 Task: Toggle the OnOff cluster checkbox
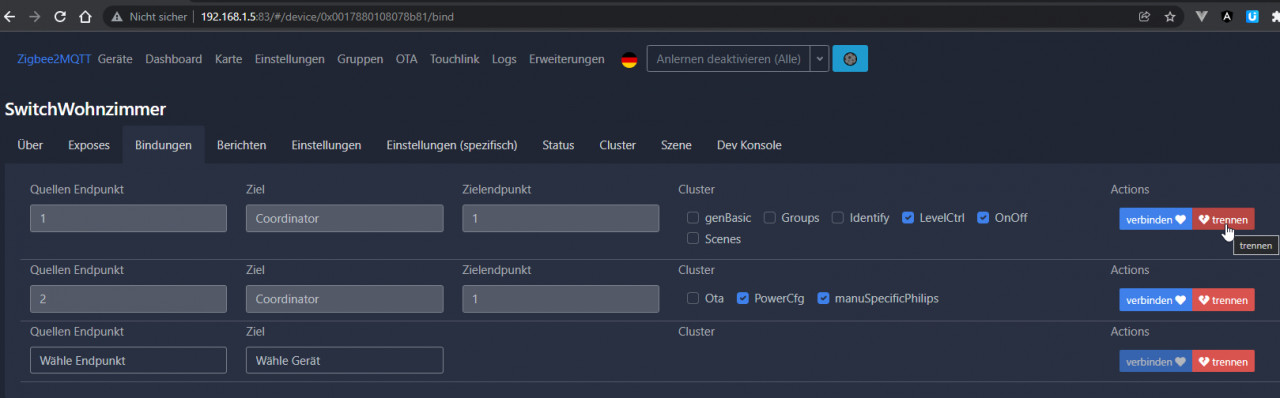click(x=983, y=217)
